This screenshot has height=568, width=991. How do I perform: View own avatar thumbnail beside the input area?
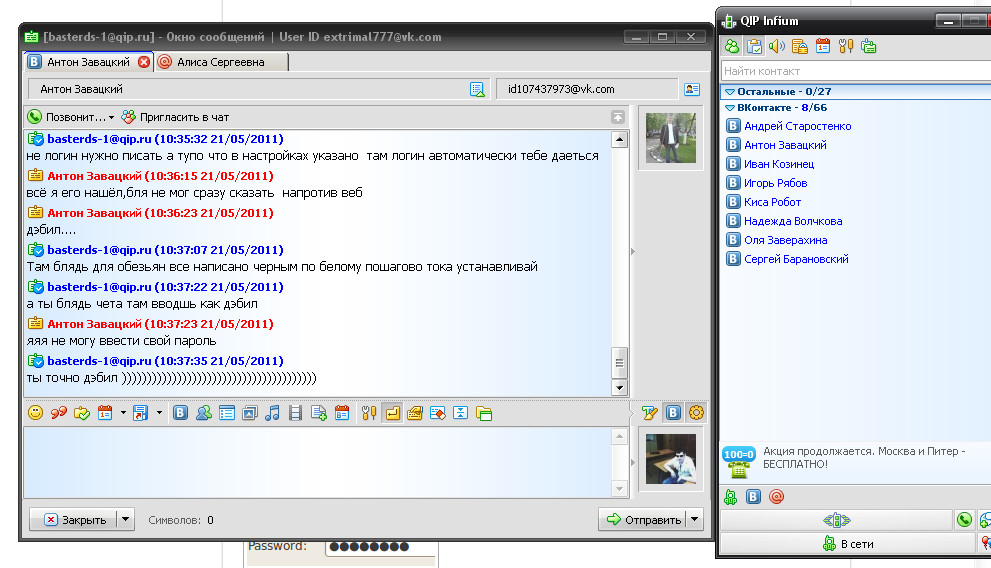pos(671,459)
